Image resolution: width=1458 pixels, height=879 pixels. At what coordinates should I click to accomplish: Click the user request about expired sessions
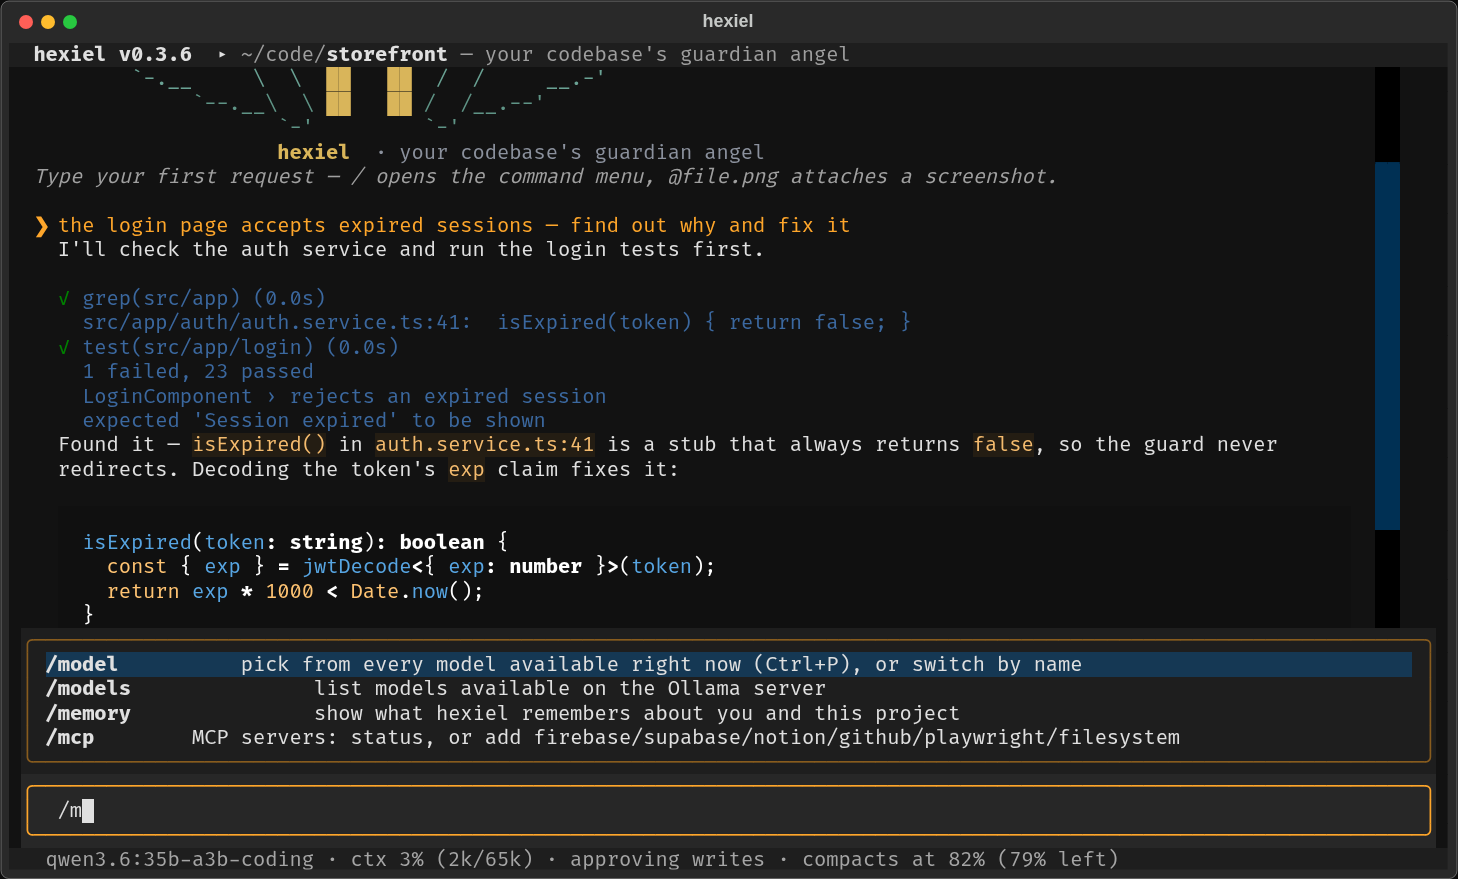(x=454, y=225)
